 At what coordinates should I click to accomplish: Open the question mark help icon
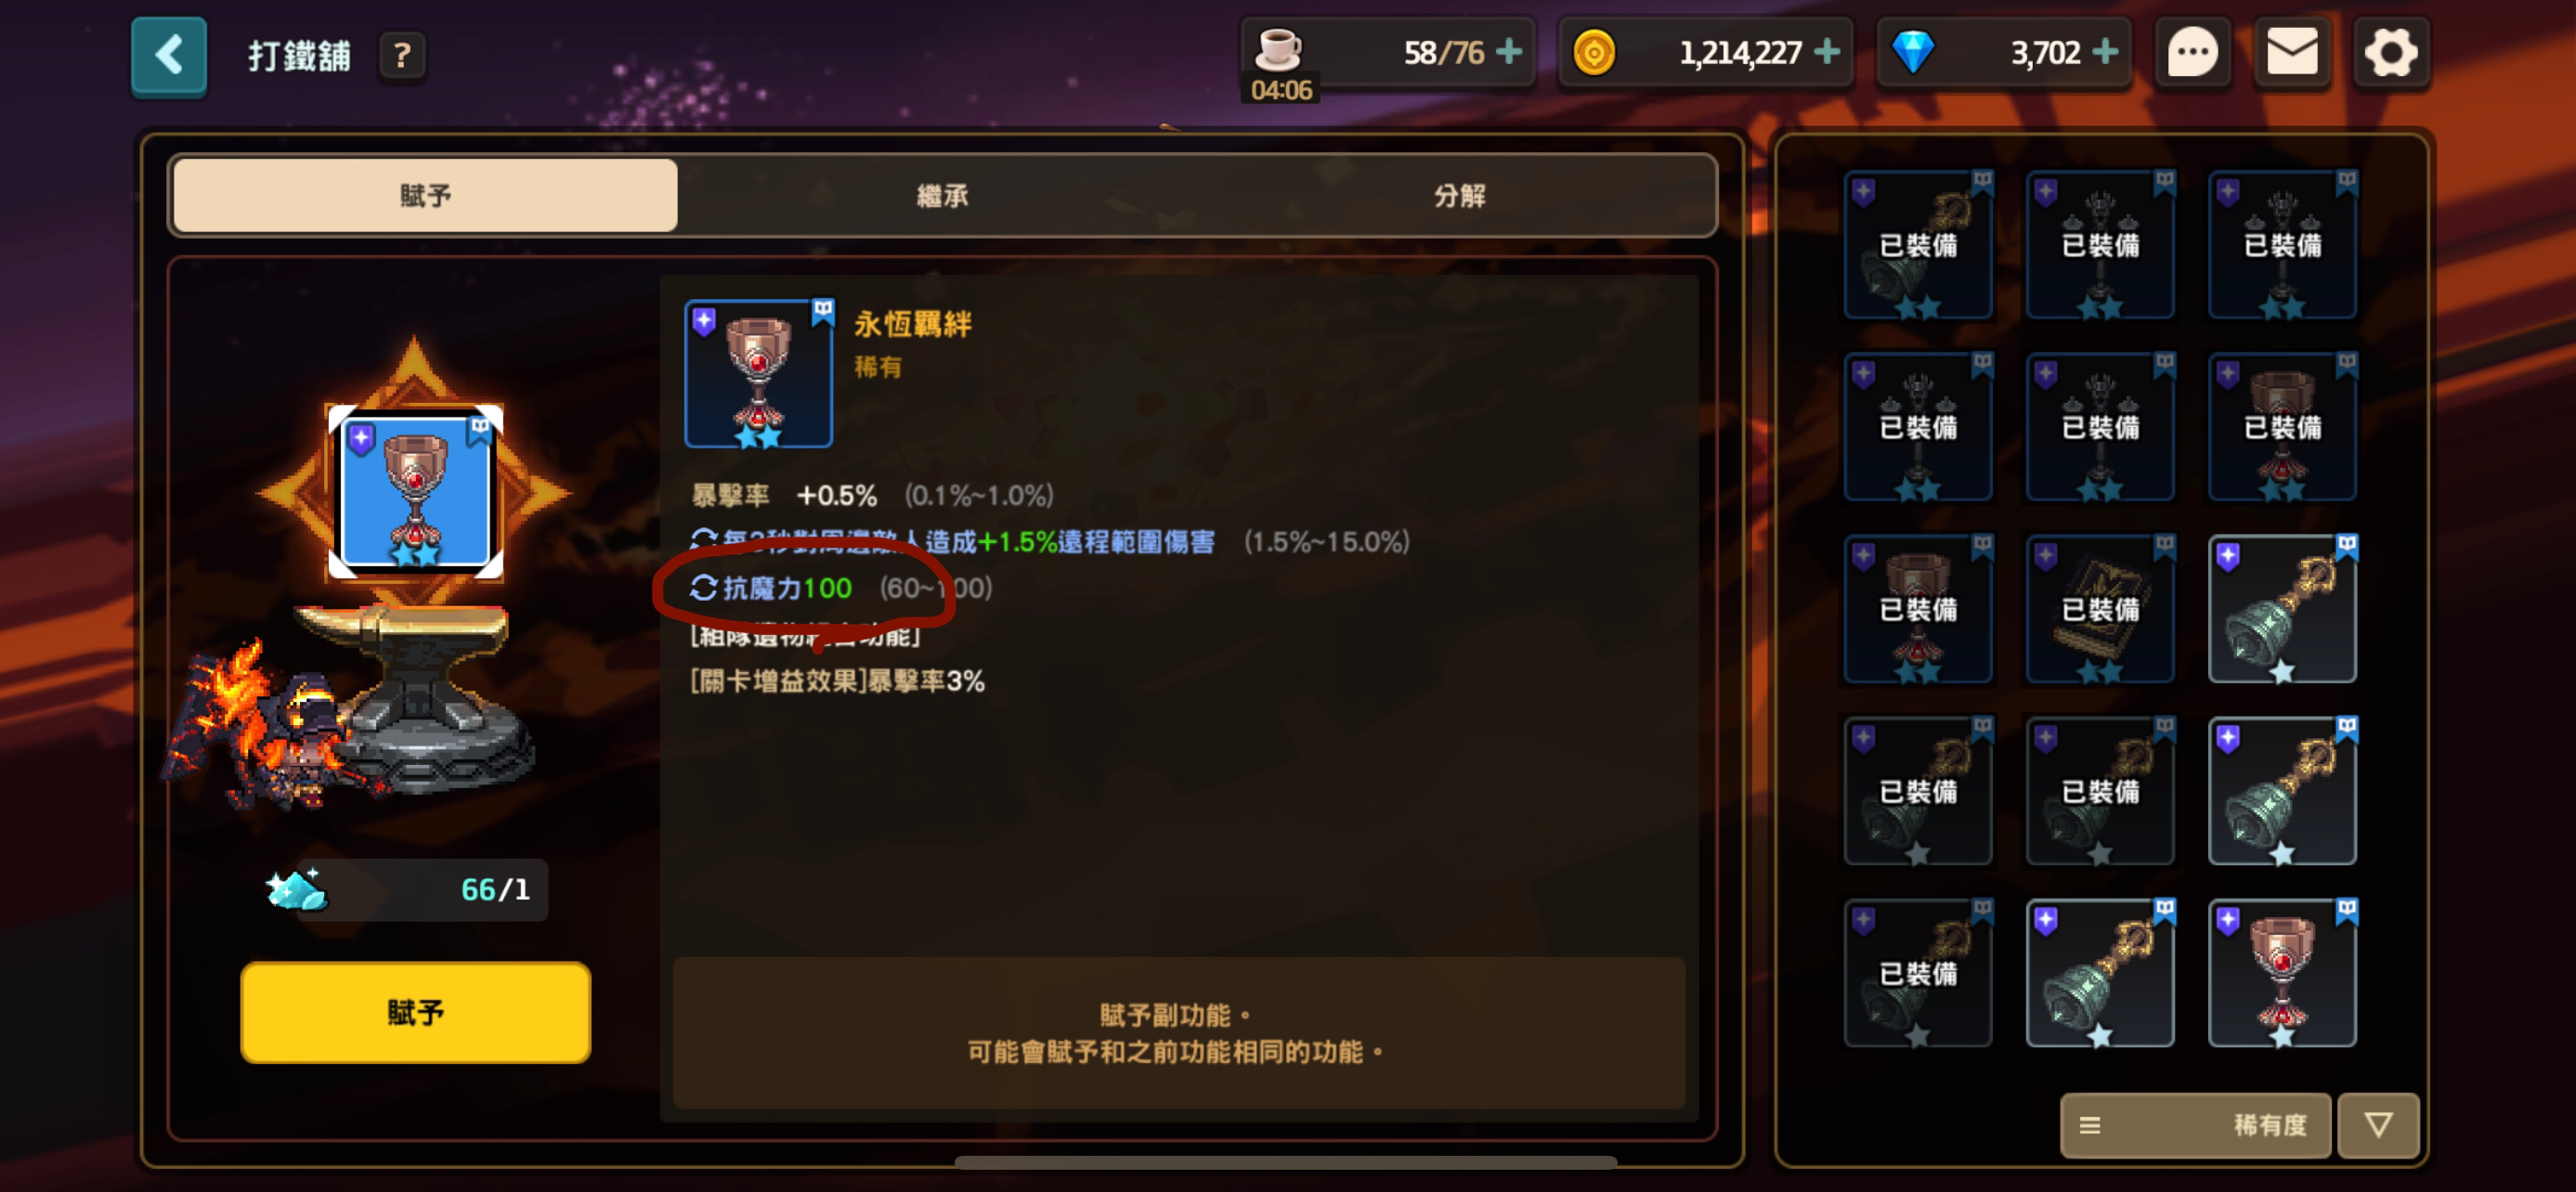402,55
